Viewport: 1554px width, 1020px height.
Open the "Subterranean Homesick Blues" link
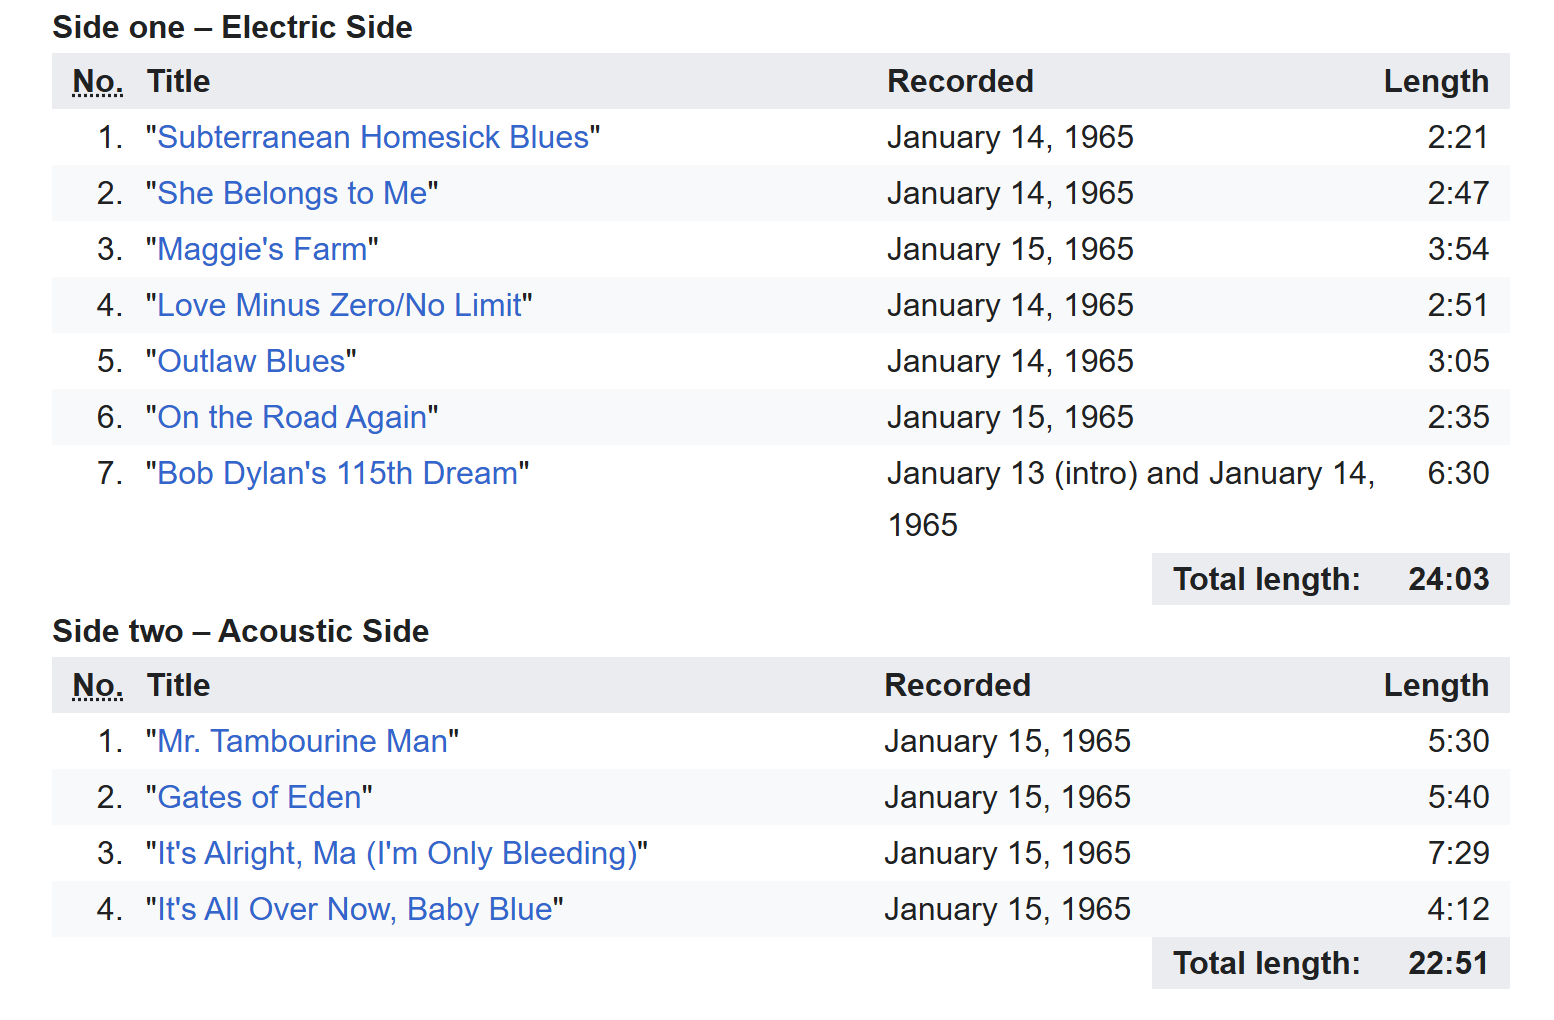(373, 137)
